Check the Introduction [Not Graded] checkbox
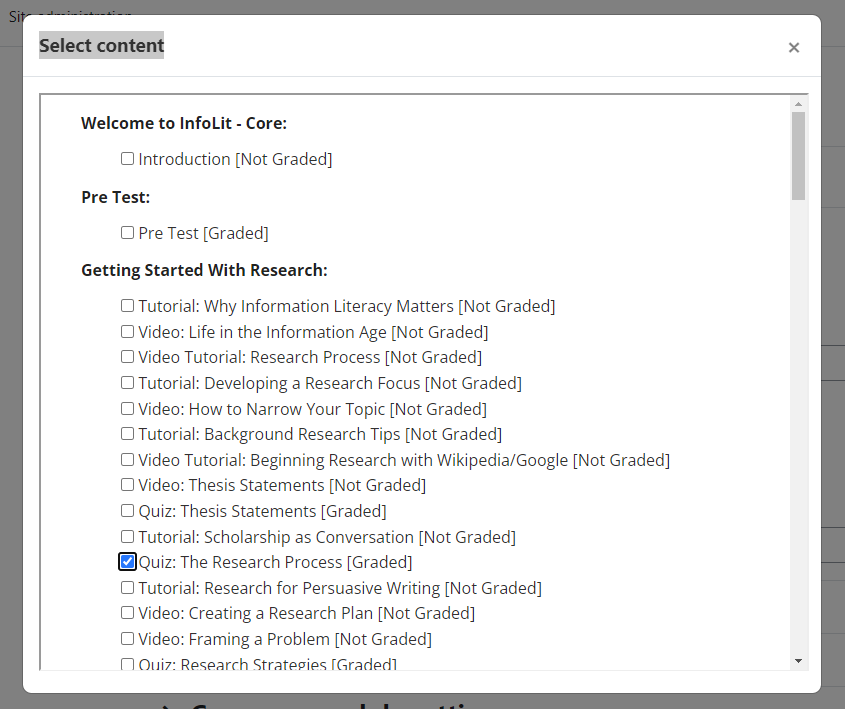Viewport: 845px width, 709px height. (x=127, y=158)
